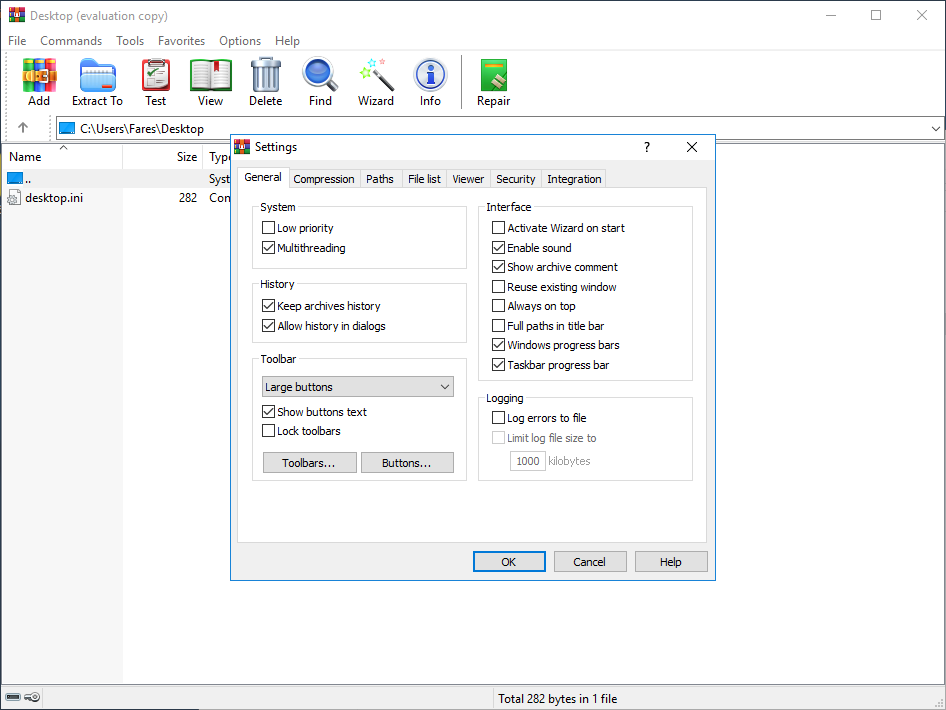Screen dimensions: 946x710
Task: Launch the Wizard toolbar icon
Action: (x=376, y=75)
